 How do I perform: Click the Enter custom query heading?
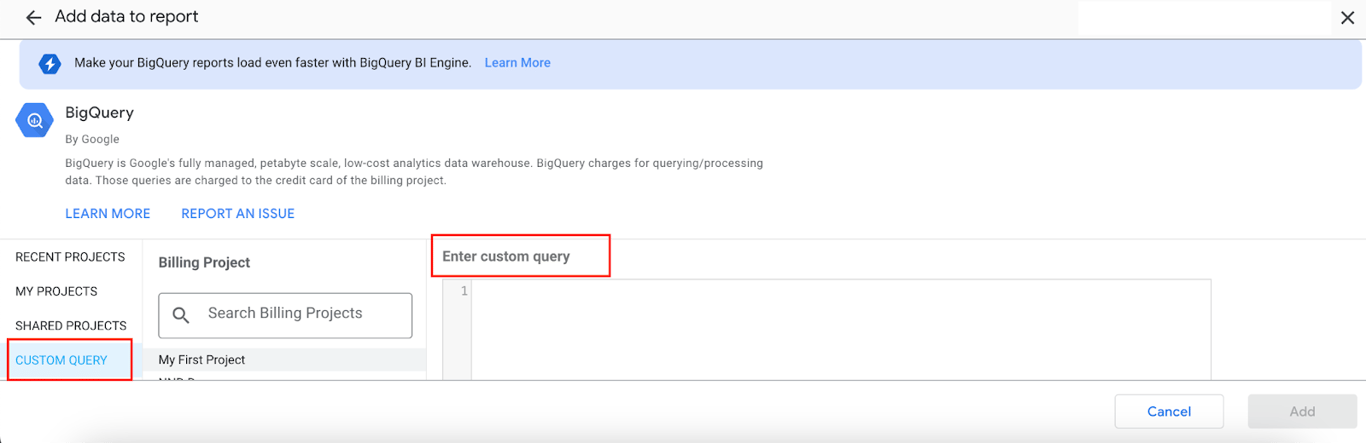[x=506, y=256]
